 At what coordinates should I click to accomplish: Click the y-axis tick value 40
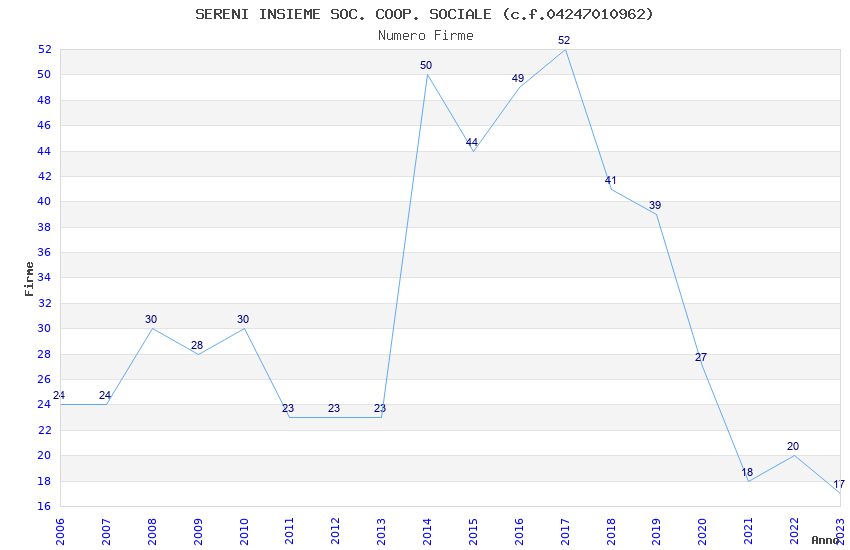[44, 202]
